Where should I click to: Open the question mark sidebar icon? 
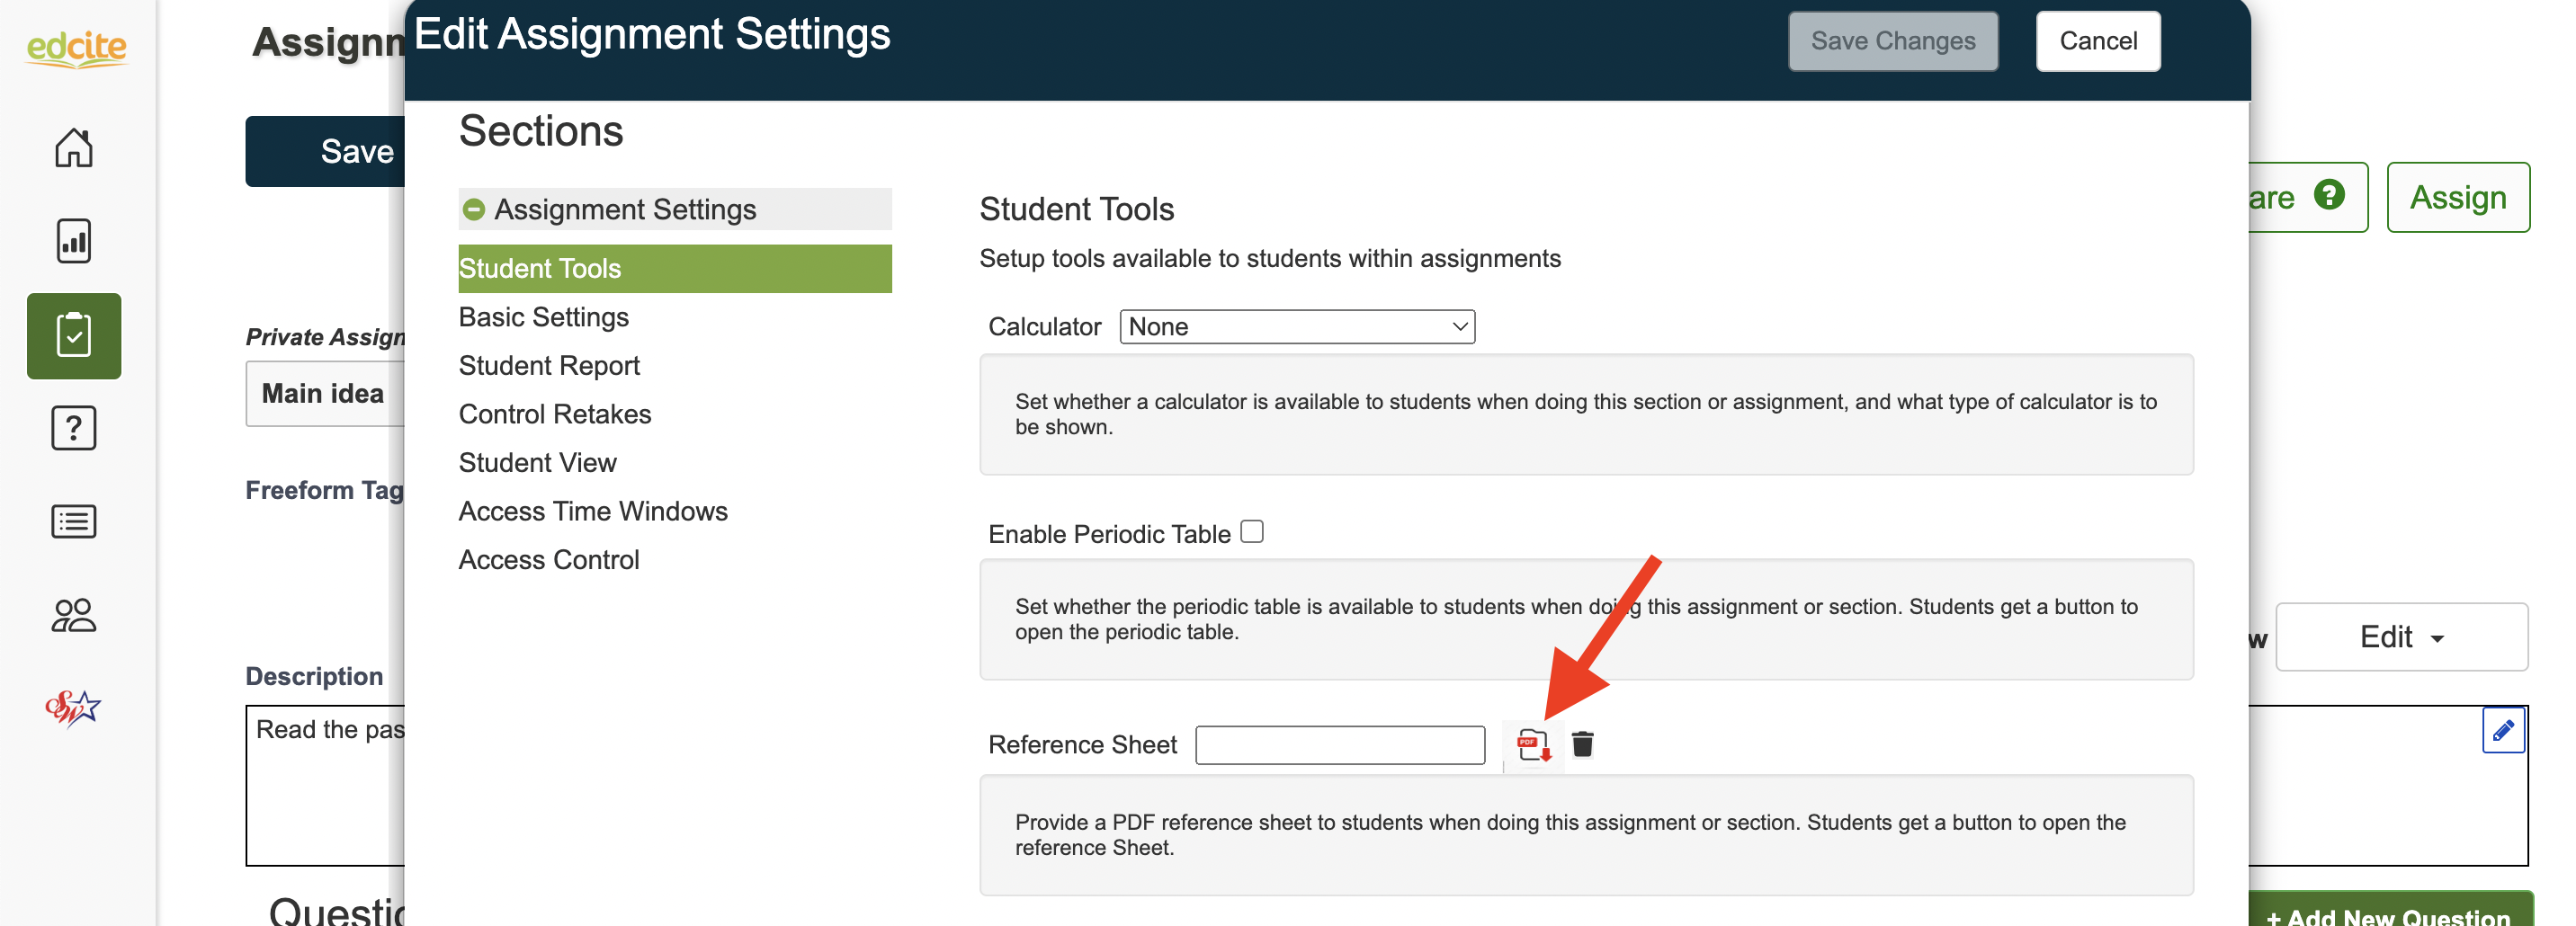click(x=74, y=428)
